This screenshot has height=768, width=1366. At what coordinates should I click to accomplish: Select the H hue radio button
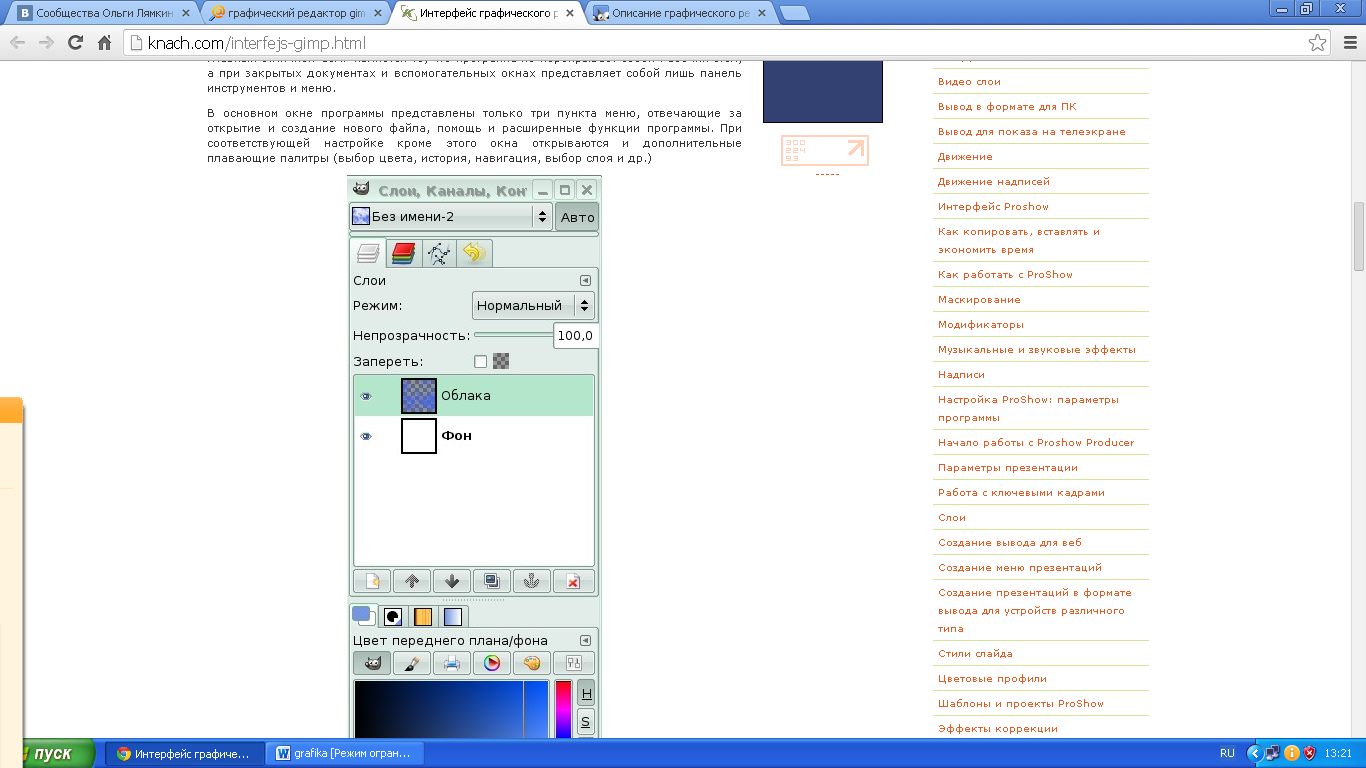point(586,693)
